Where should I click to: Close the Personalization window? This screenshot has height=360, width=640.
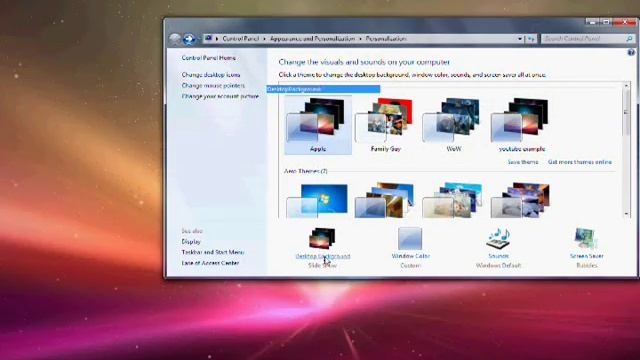pos(624,22)
